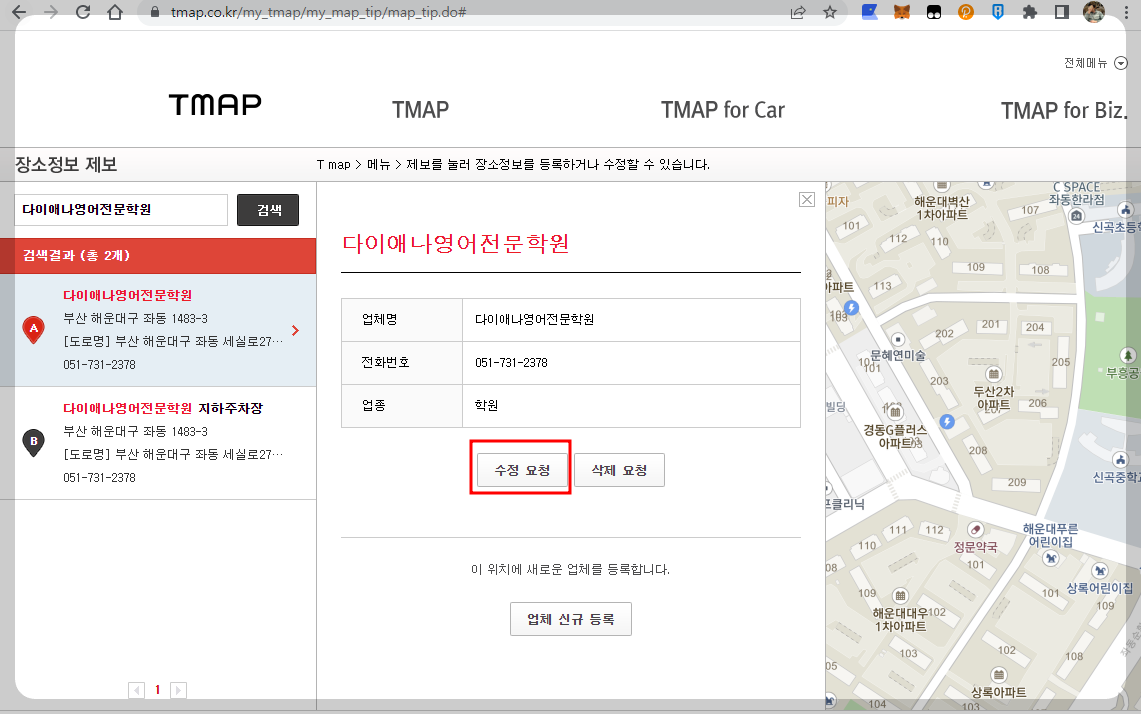
Task: Click the 검색 search button
Action: coord(268,210)
